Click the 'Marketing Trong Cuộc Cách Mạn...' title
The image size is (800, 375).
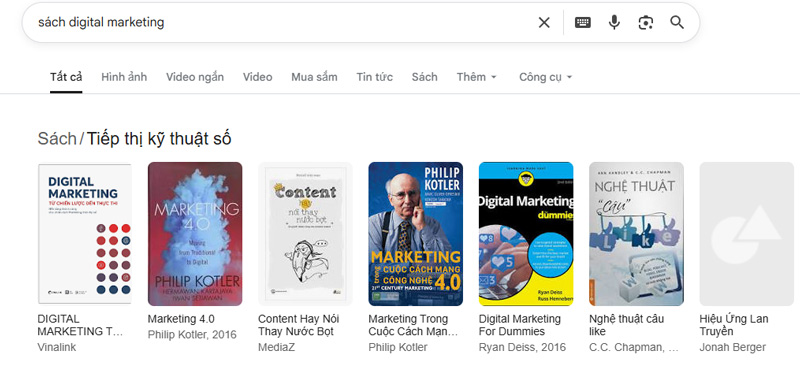pyautogui.click(x=413, y=325)
